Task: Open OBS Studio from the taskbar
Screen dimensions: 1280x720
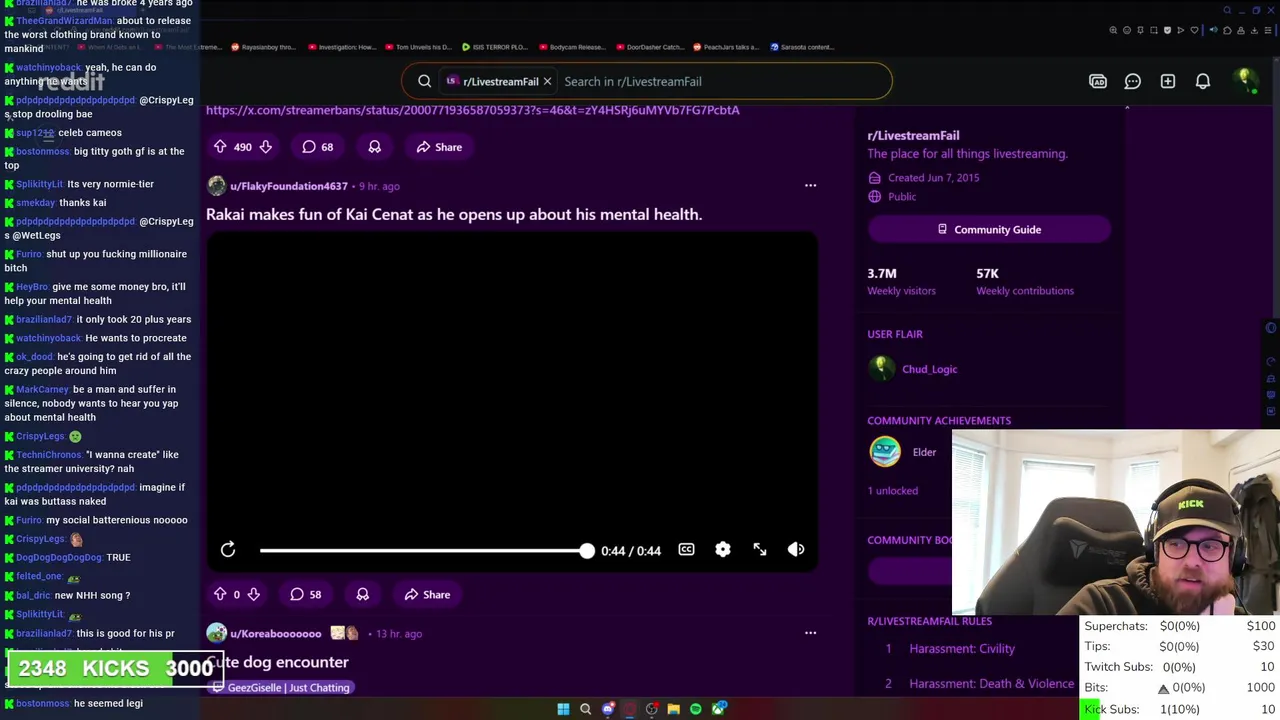Action: (652, 709)
